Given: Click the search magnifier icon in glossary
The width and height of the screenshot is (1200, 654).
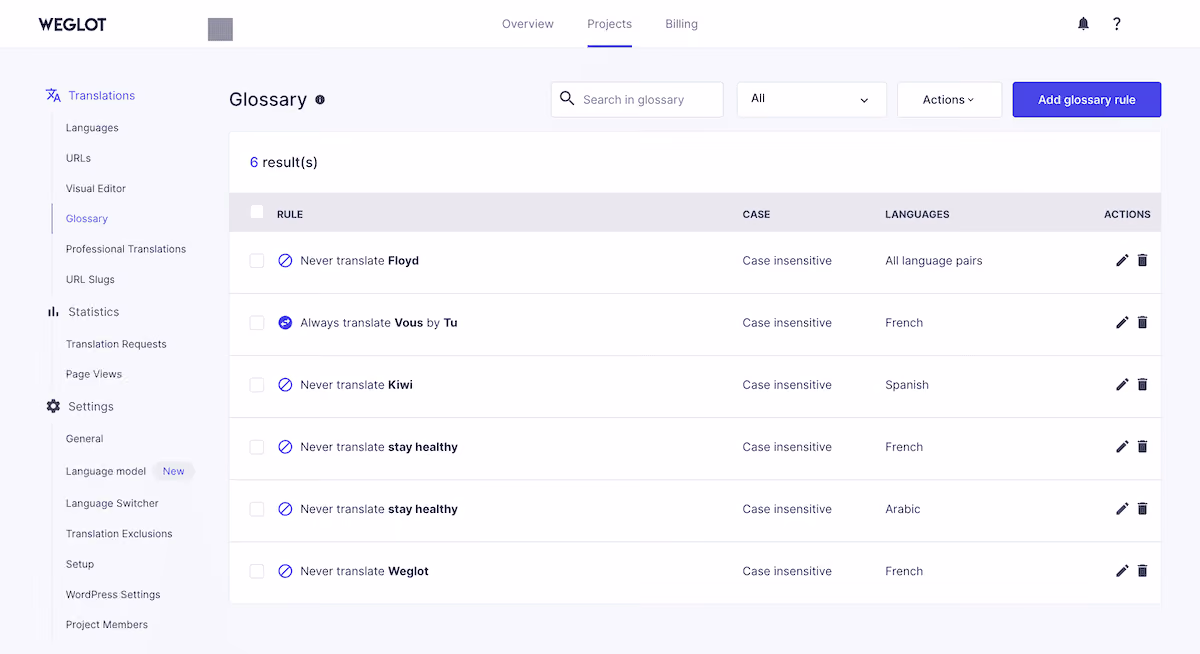Looking at the screenshot, I should [567, 99].
